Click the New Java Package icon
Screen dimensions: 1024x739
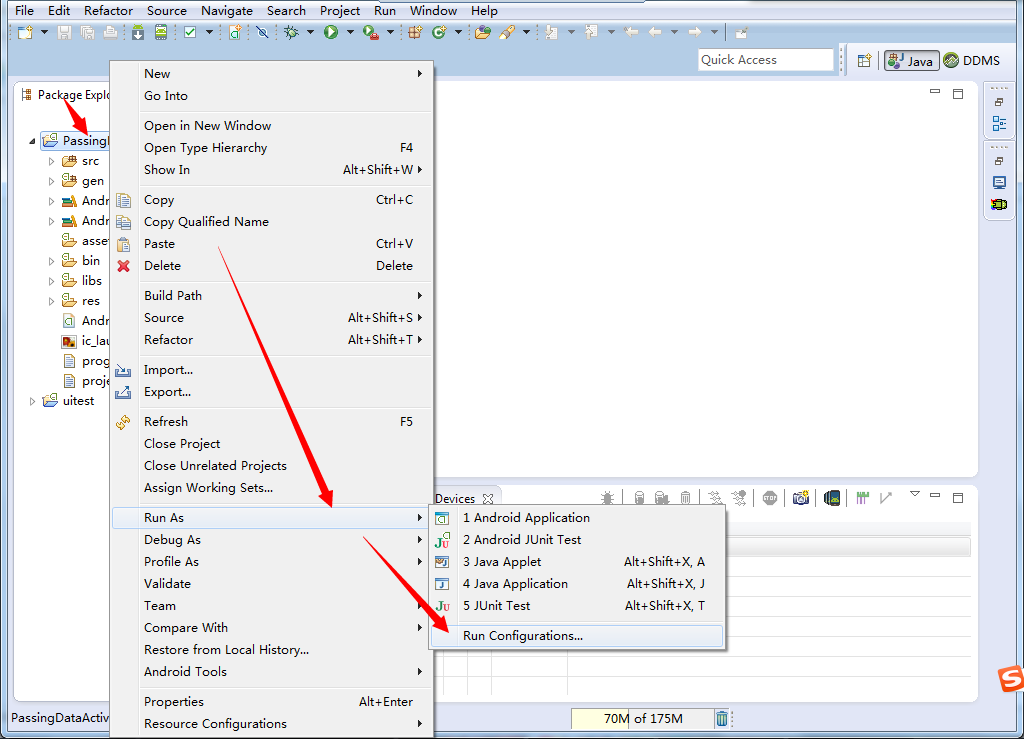click(x=415, y=32)
